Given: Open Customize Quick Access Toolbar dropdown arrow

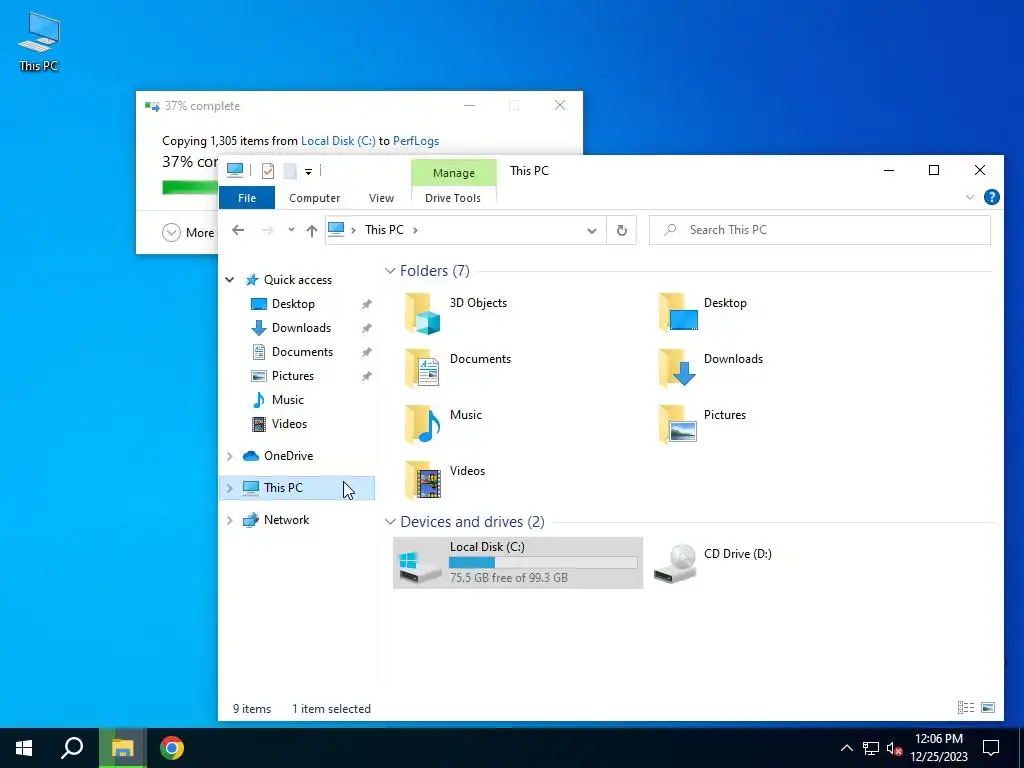Looking at the screenshot, I should point(308,172).
